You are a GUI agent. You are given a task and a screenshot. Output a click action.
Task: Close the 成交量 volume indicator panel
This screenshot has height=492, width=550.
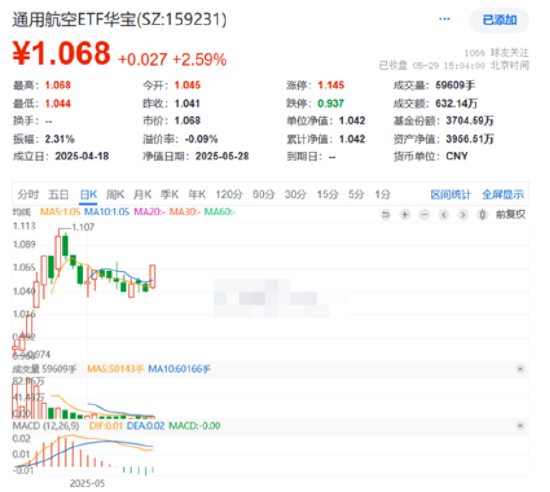pos(520,369)
